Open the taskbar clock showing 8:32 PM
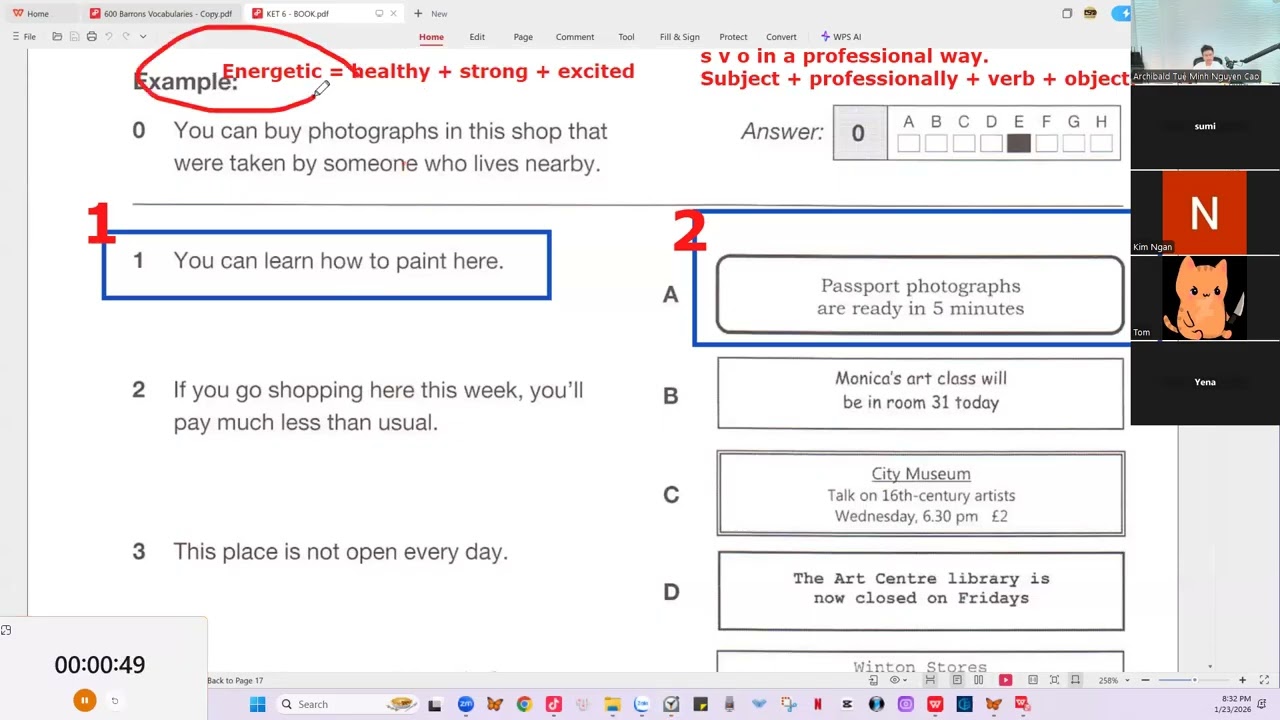 point(1235,704)
